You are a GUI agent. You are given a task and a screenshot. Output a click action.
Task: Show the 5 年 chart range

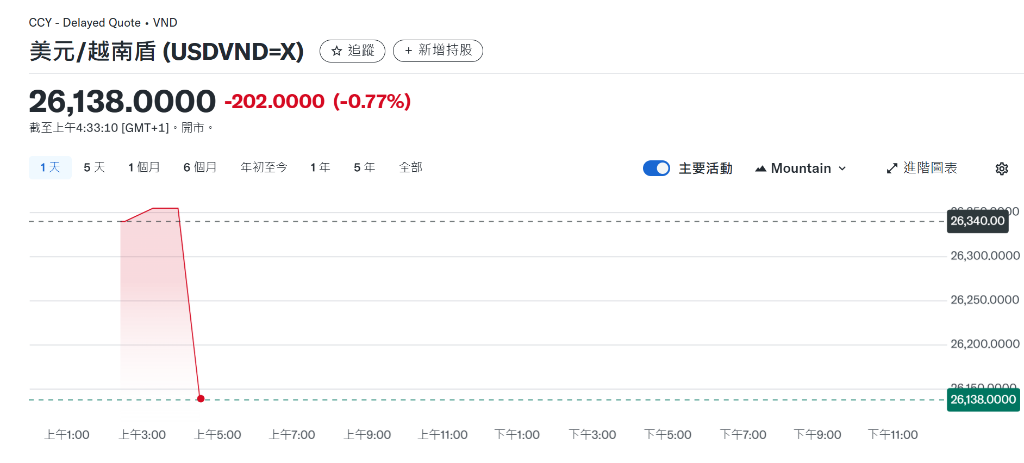coord(364,168)
